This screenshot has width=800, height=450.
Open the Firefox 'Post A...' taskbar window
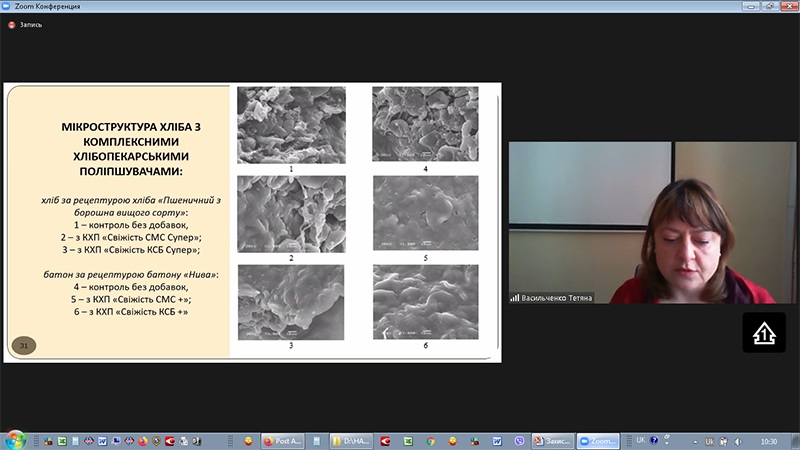coord(281,440)
